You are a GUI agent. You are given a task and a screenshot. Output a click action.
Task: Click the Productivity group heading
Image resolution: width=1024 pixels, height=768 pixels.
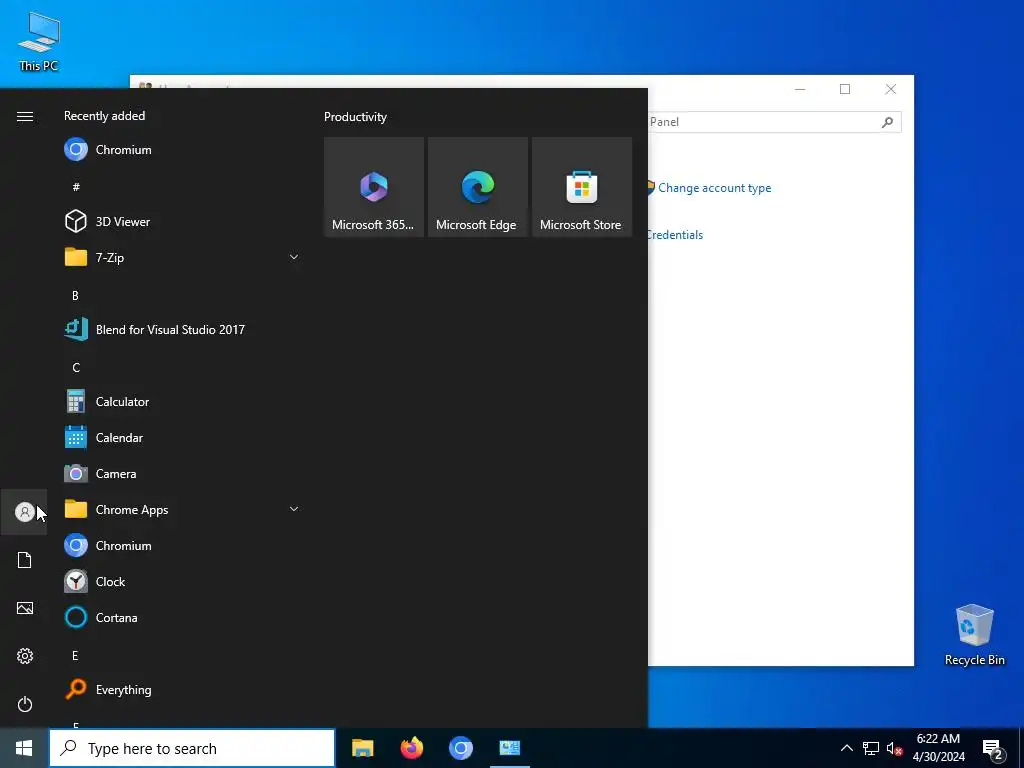355,117
